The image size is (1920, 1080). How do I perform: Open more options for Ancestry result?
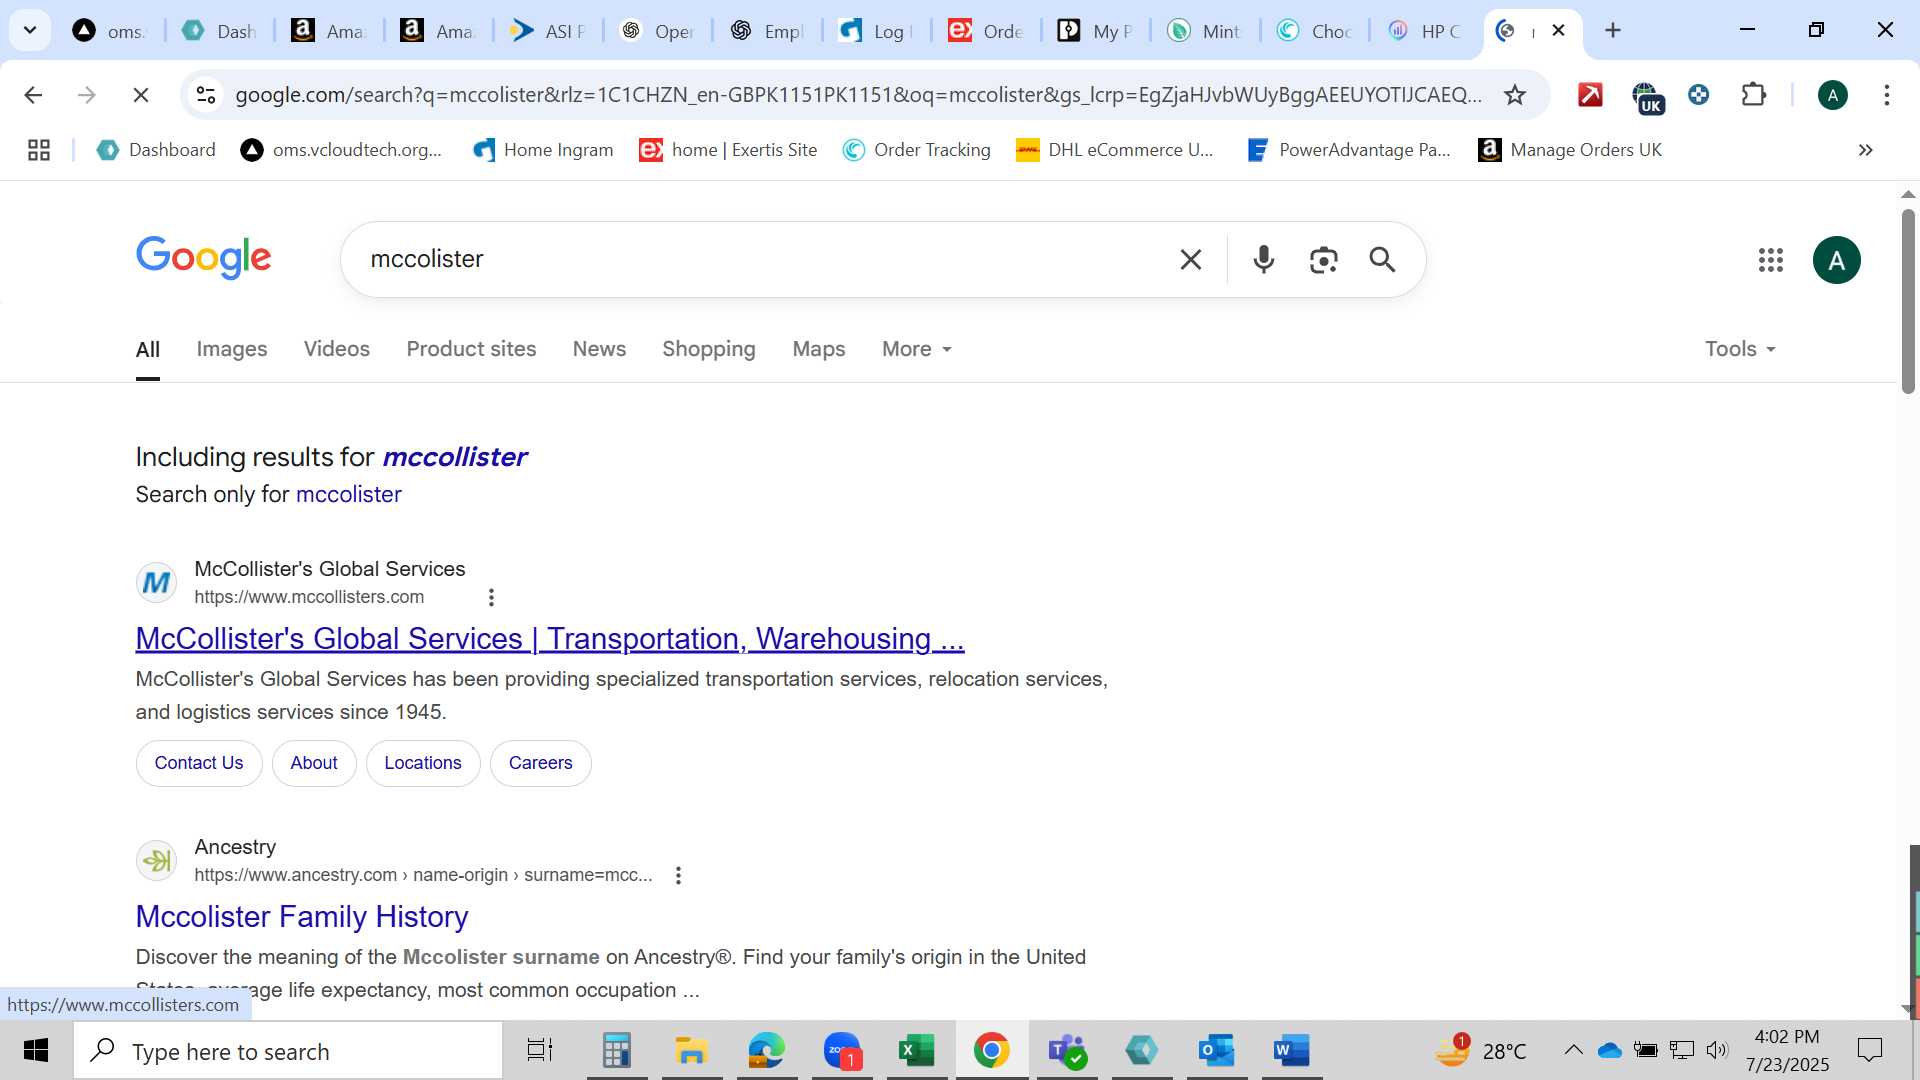coord(678,876)
